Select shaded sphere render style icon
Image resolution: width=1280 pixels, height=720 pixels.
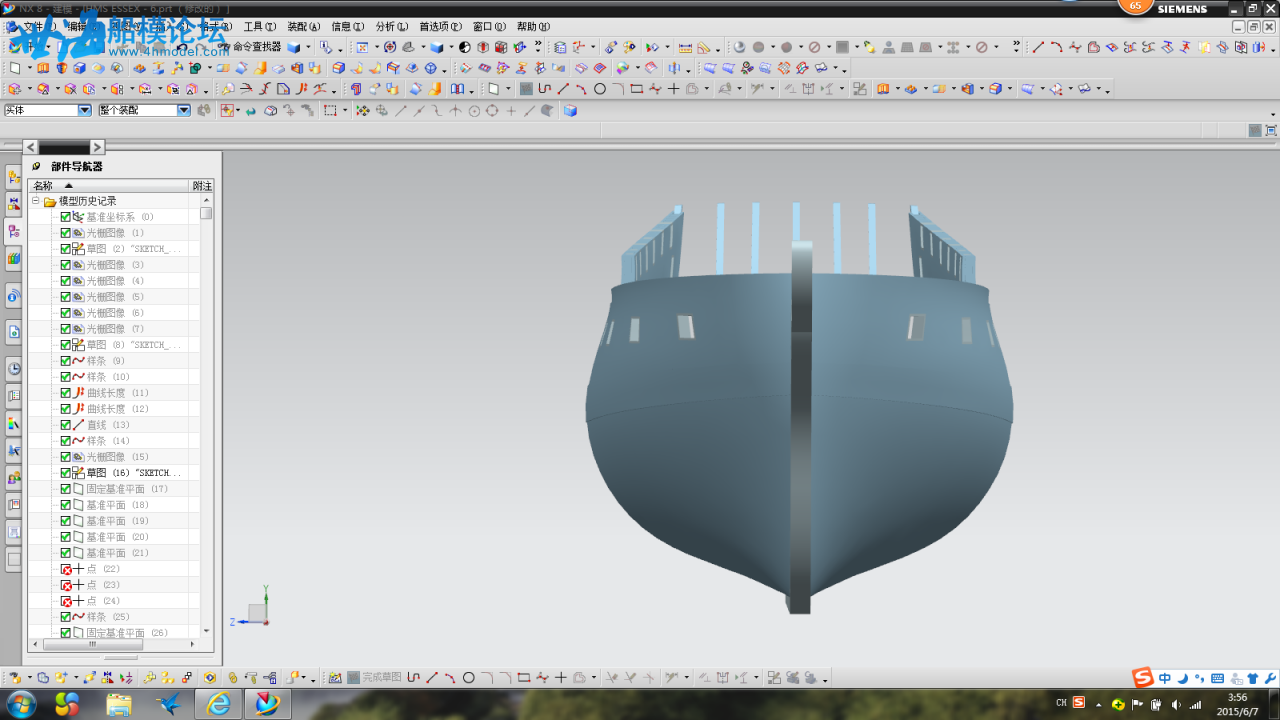click(740, 47)
